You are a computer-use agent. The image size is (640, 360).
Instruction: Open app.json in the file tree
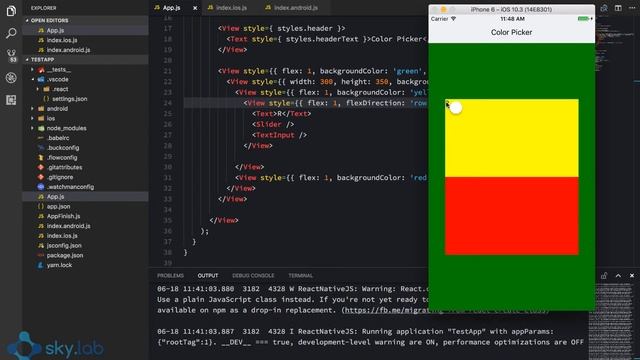tap(58, 207)
